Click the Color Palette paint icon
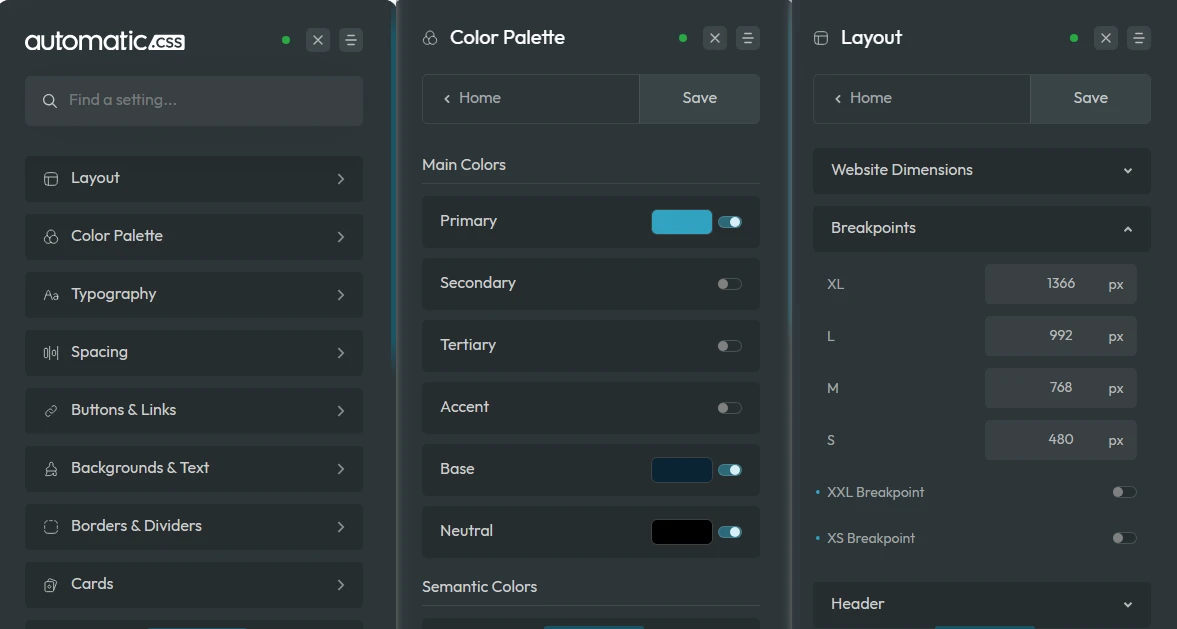Screen dimensions: 1177x629 (x=429, y=37)
